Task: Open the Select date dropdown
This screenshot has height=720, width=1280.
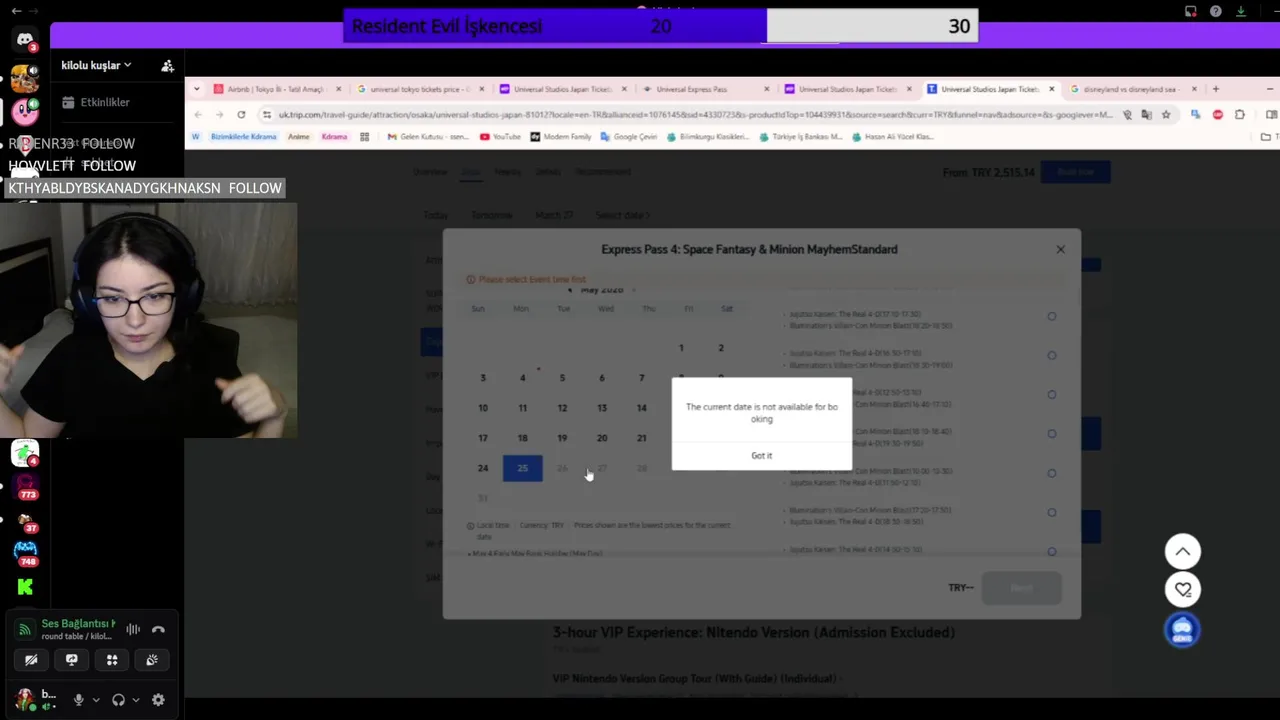Action: 622,215
